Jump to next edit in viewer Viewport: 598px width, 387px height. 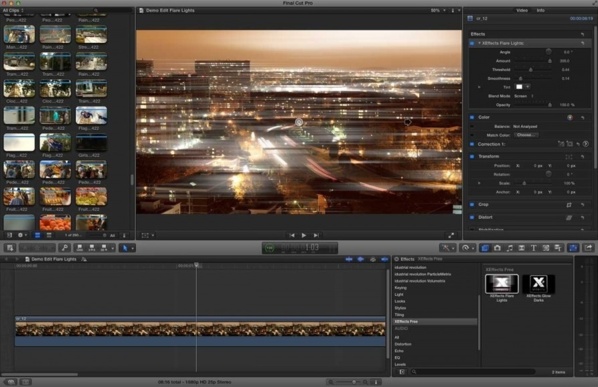(x=316, y=235)
